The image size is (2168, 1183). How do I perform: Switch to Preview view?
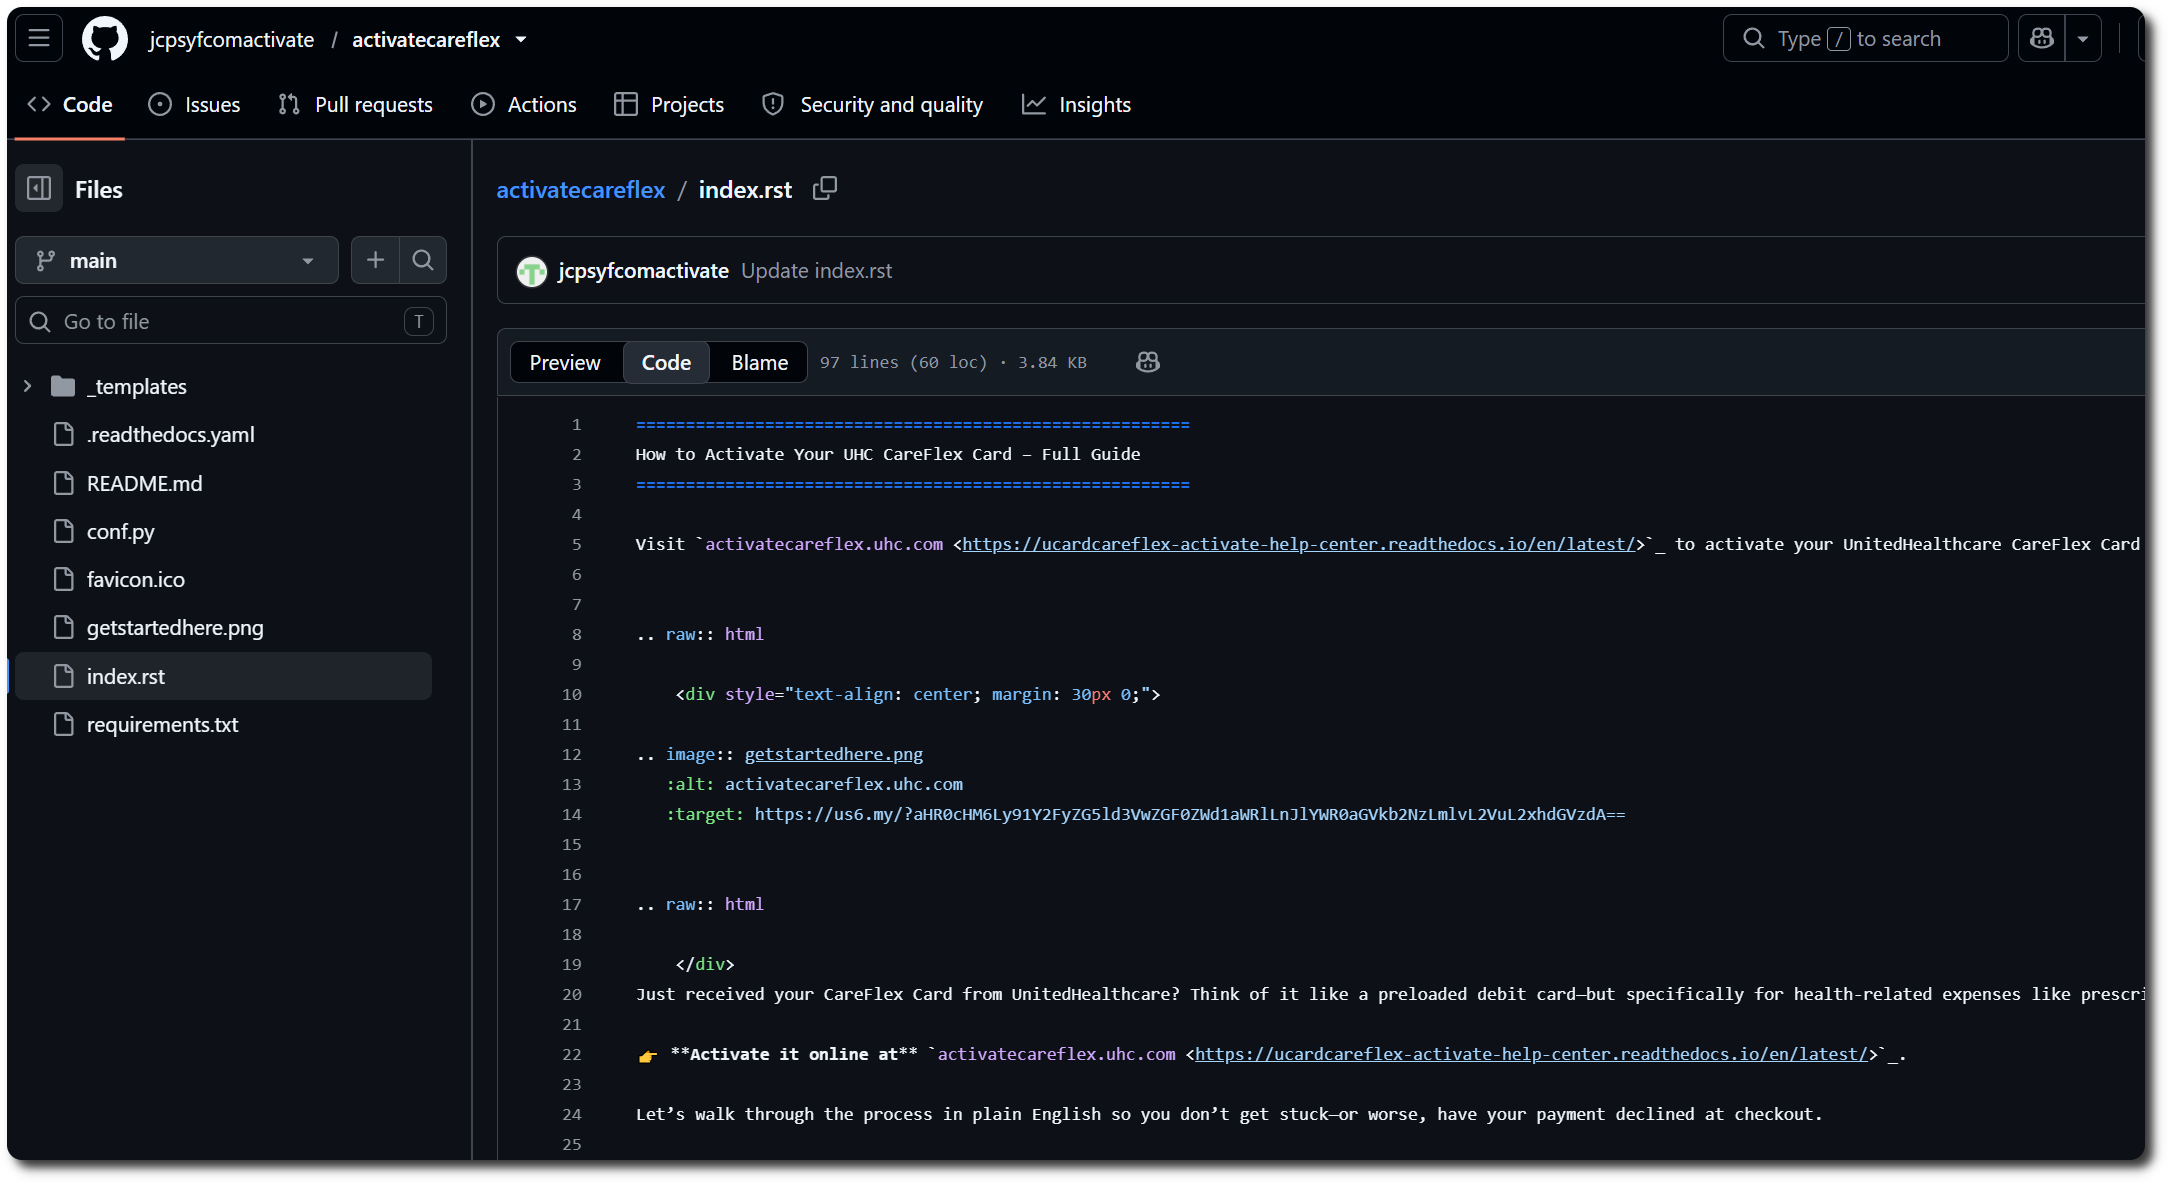coord(565,362)
